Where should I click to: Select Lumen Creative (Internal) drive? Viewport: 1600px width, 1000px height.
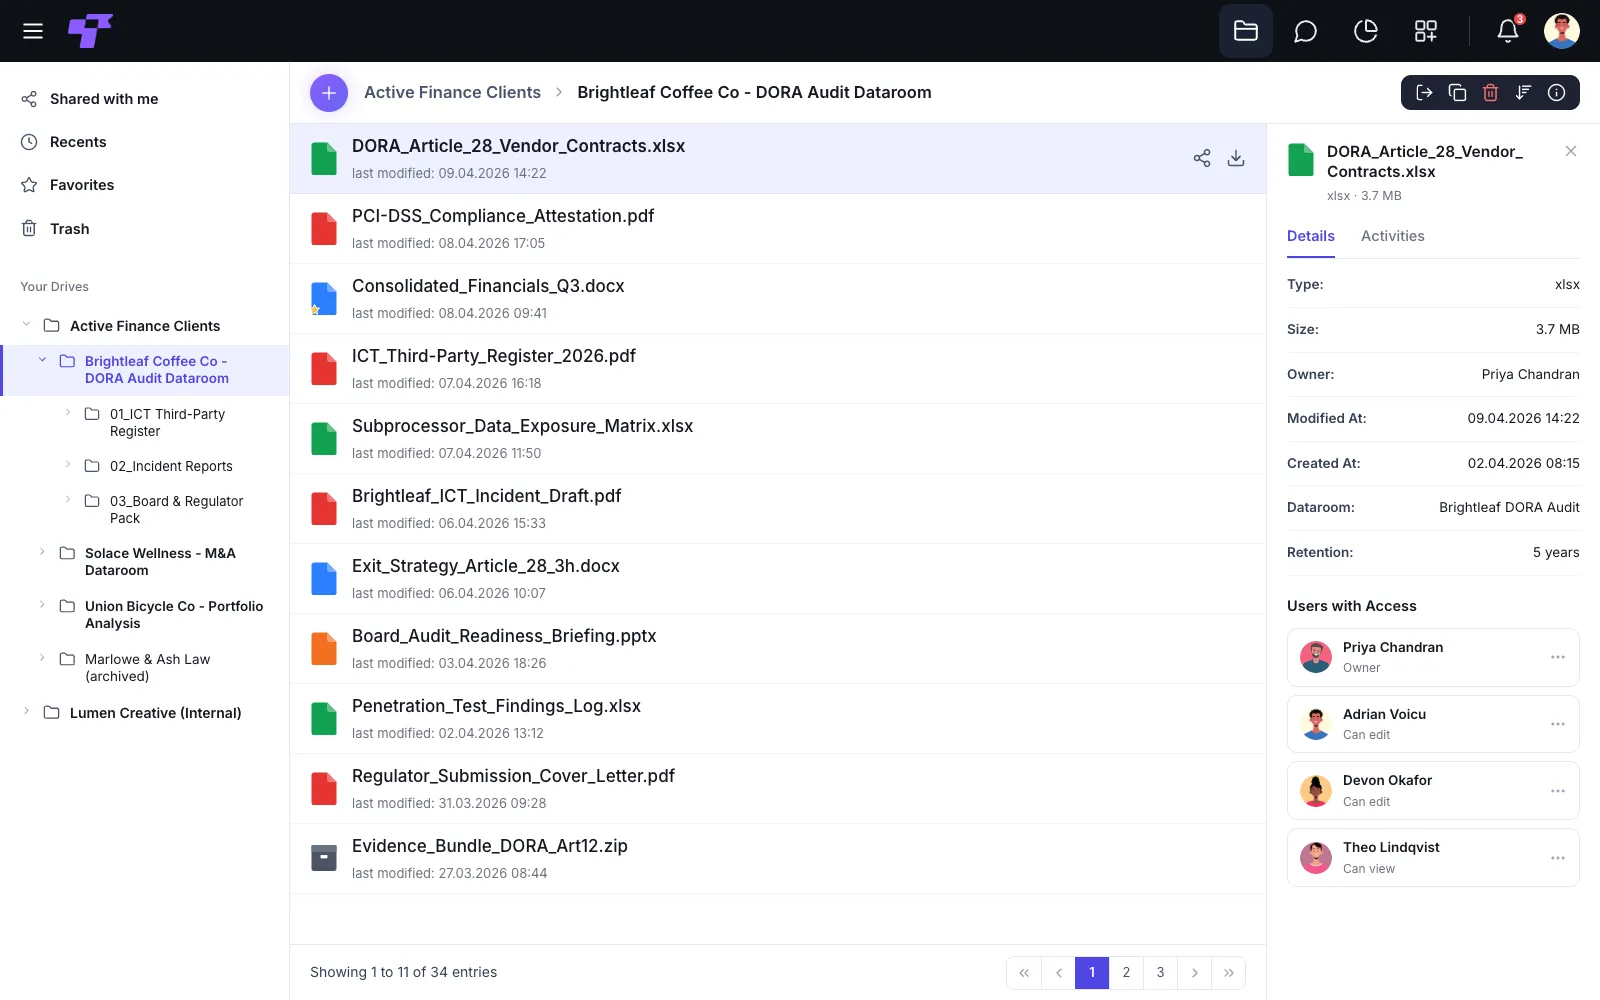coord(155,713)
